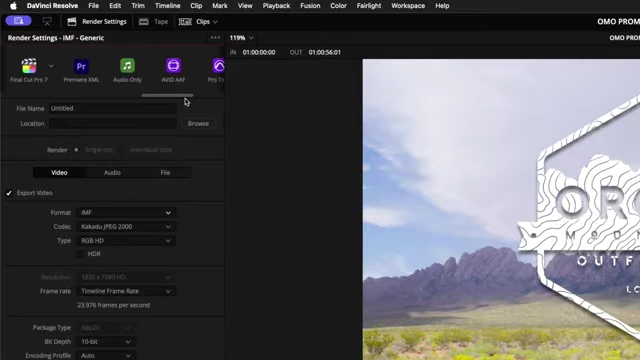Open the 119% viewer zoom dropdown
640x360 pixels.
point(241,38)
